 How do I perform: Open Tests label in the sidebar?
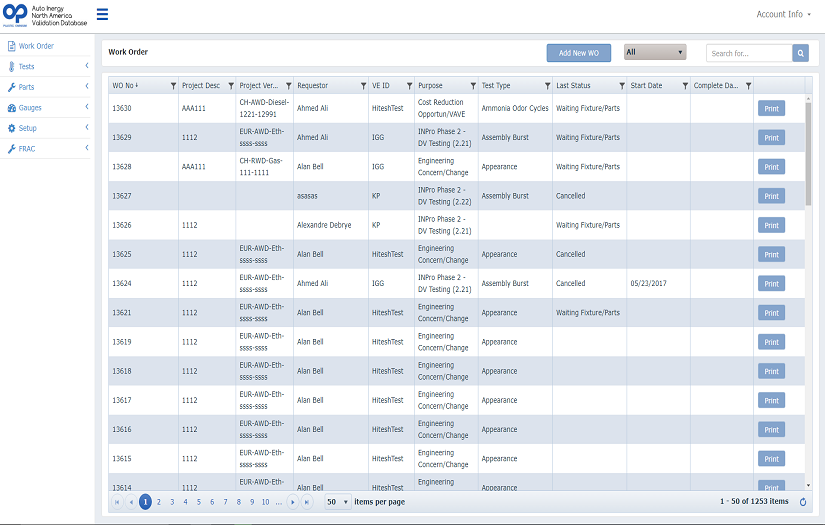click(x=26, y=67)
